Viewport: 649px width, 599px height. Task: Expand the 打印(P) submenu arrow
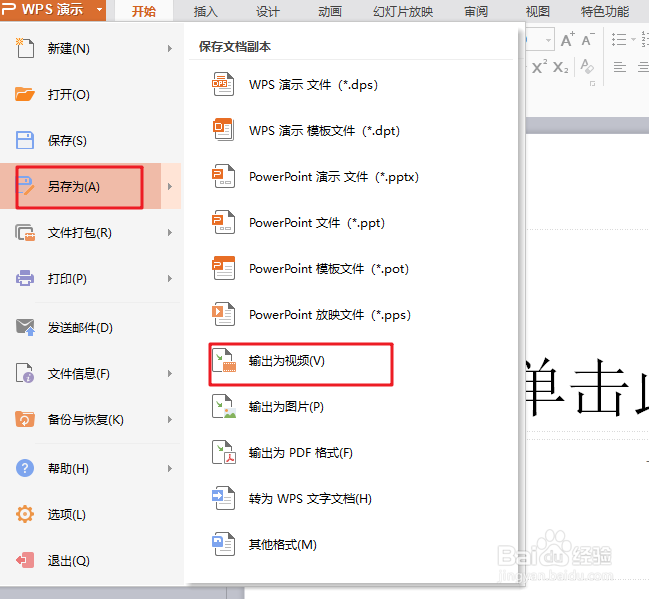tap(170, 279)
